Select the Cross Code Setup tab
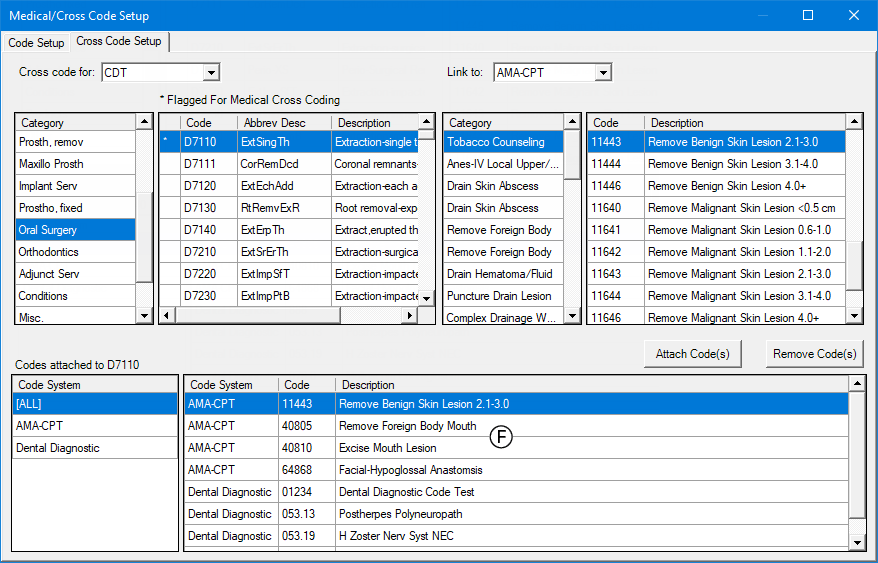The height and width of the screenshot is (563, 878). pyautogui.click(x=118, y=42)
